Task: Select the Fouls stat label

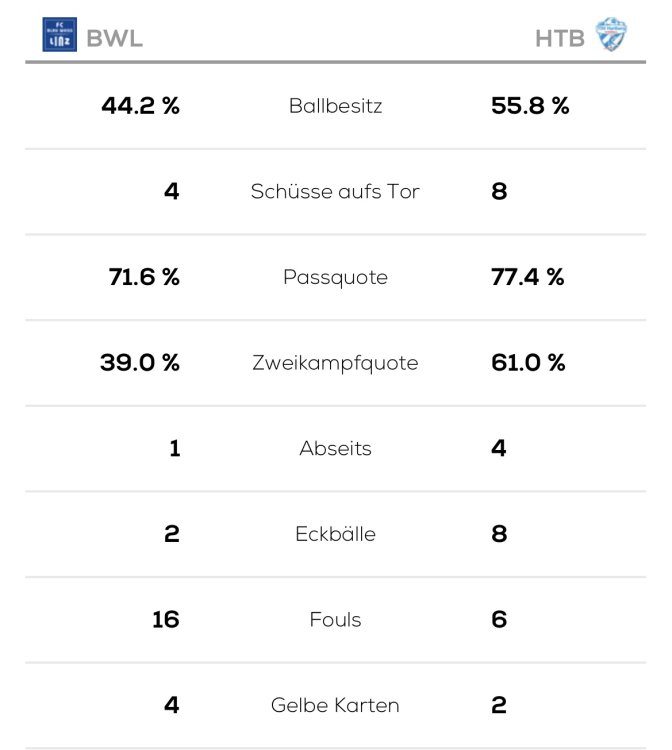Action: coord(335,620)
